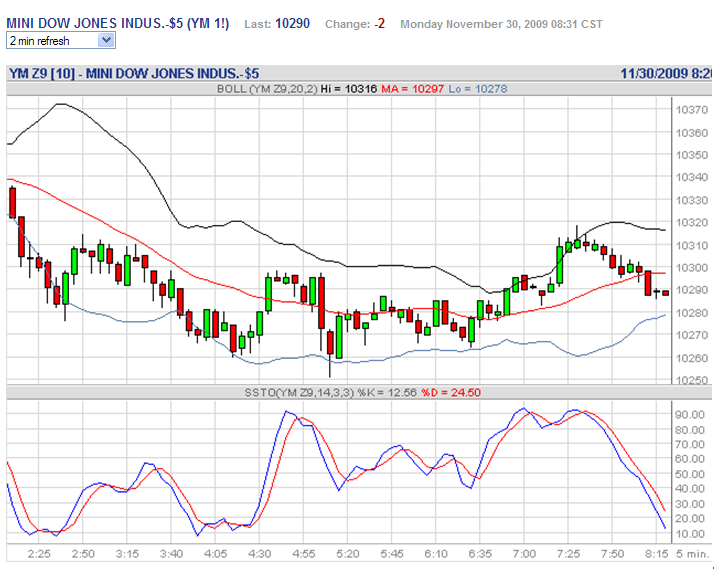Click the %D = 24.50 reading

tap(451, 392)
